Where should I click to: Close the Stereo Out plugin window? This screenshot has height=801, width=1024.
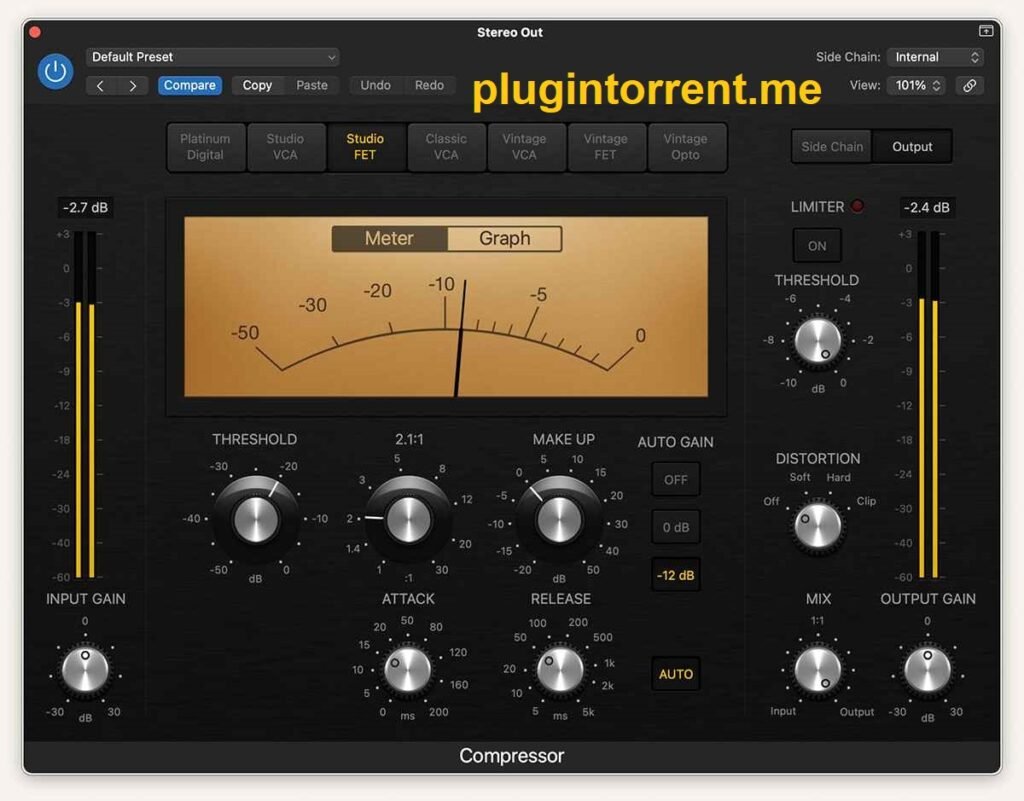coord(35,32)
